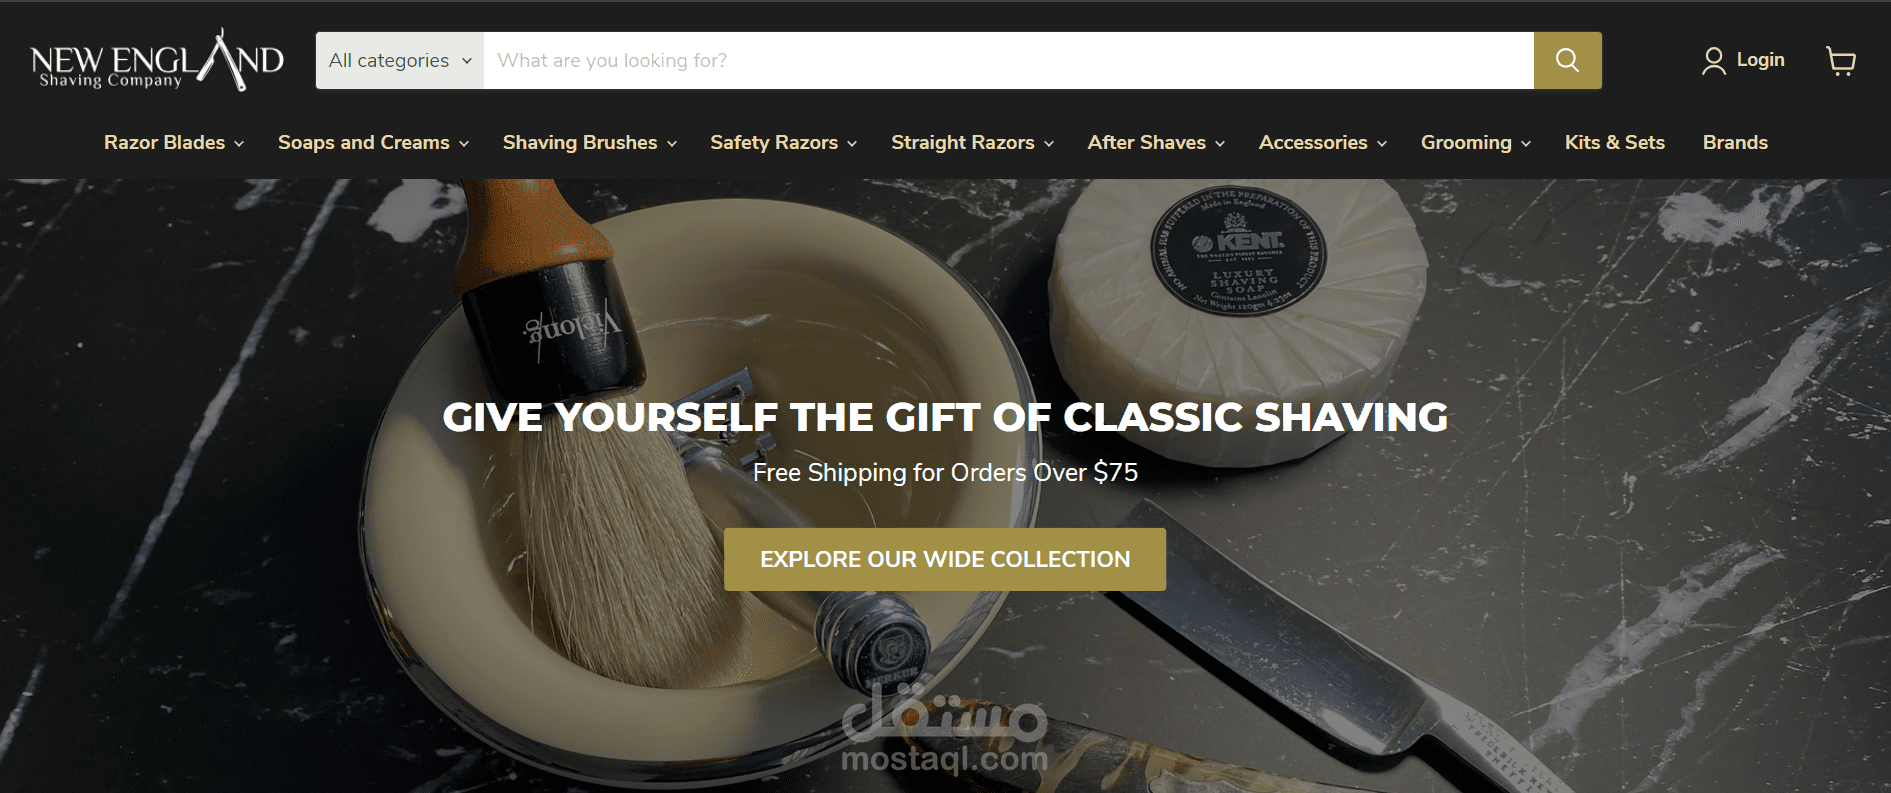The height and width of the screenshot is (793, 1891).
Task: Open the Straight Razors menu
Action: [x=972, y=142]
